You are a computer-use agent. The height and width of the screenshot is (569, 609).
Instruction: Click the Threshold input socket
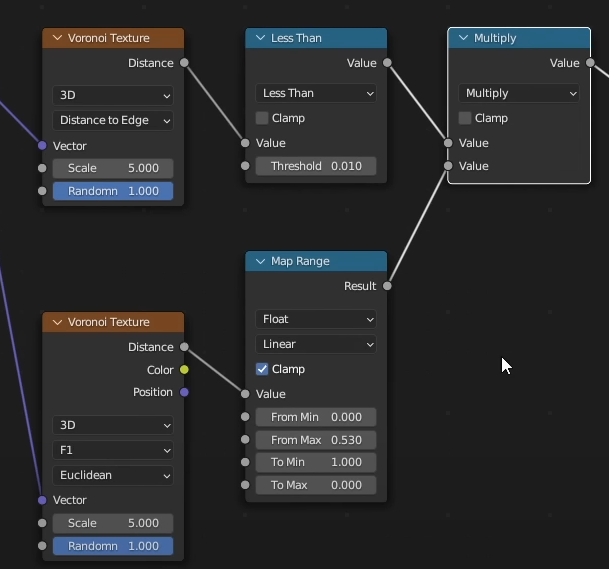pos(245,166)
